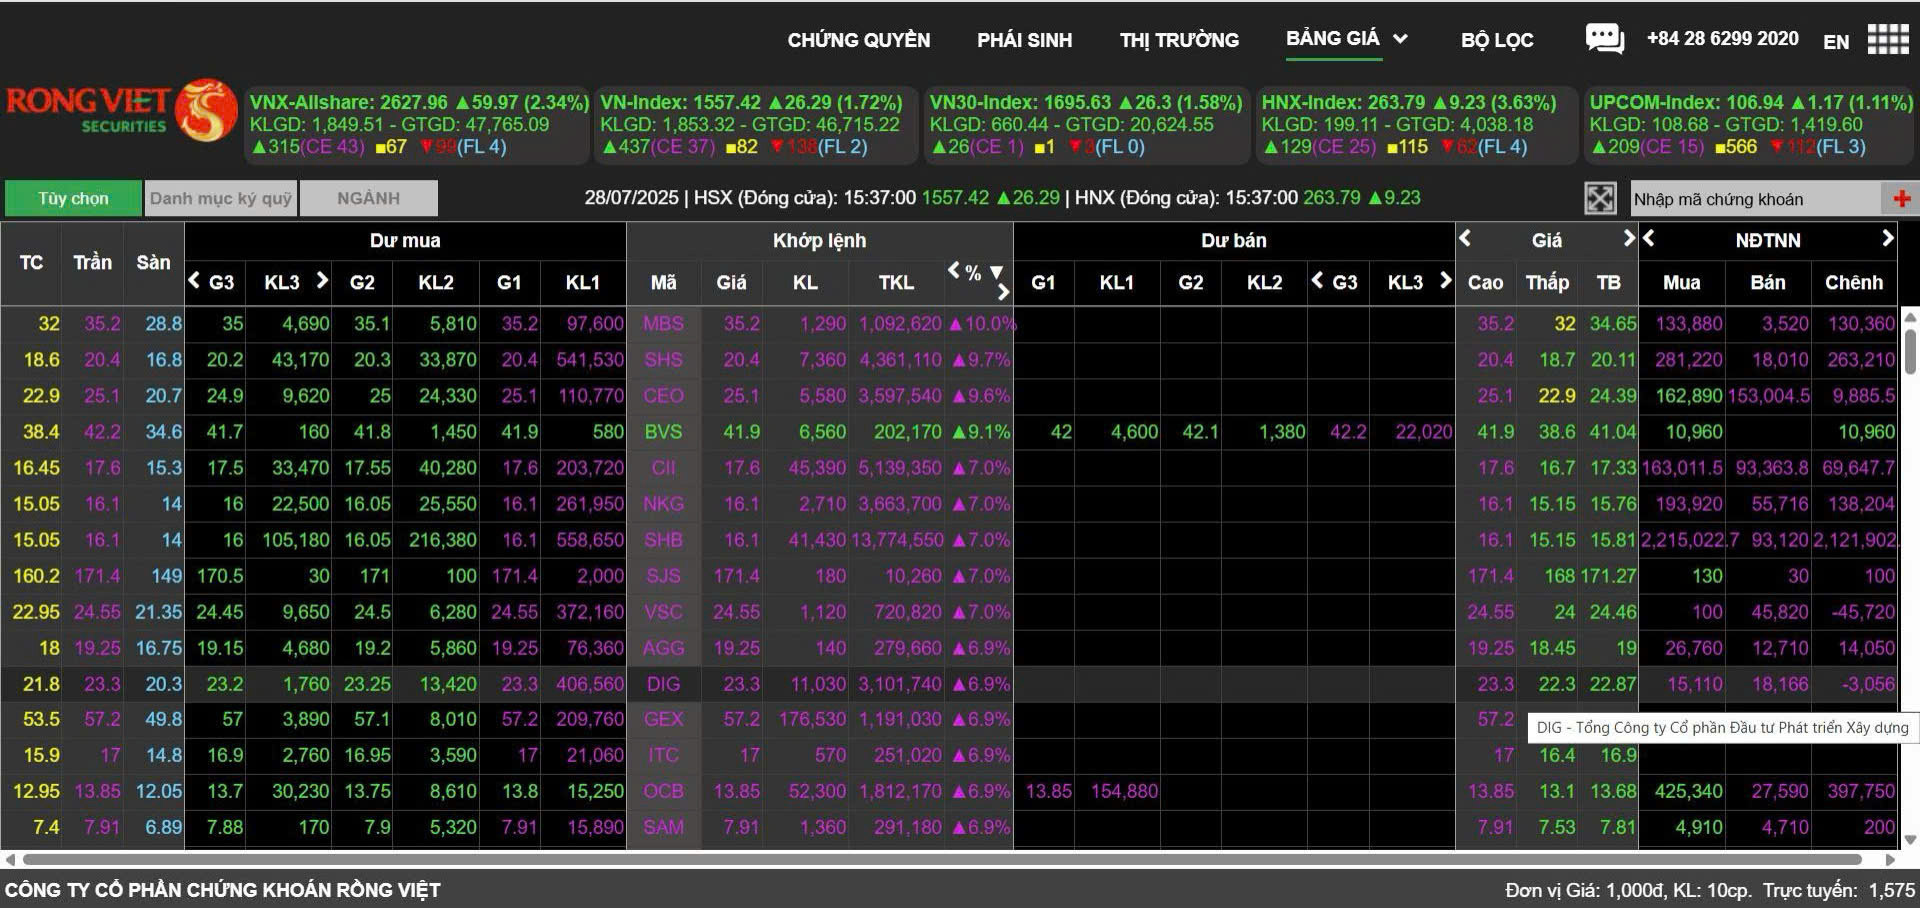Click left arrow before G3 in Dư bán
Viewport: 1920px width, 908px height.
1317,281
